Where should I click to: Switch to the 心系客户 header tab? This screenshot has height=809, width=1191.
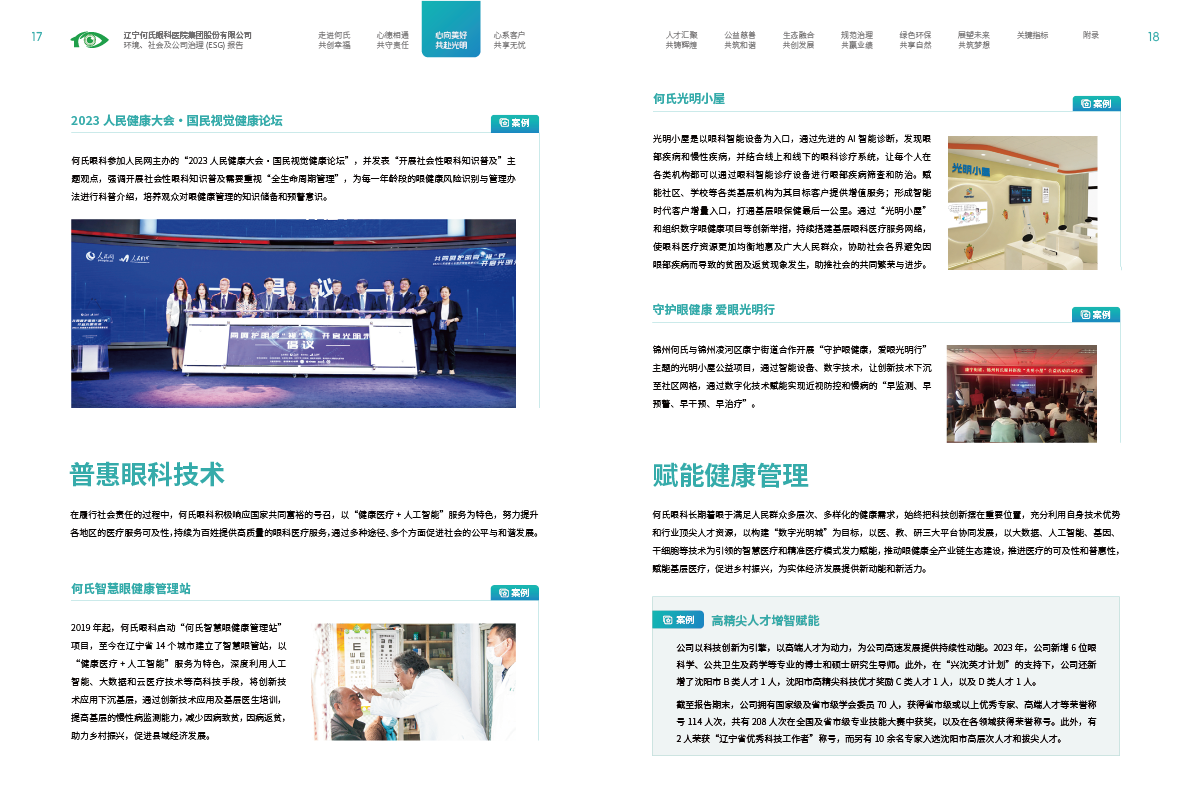click(509, 40)
